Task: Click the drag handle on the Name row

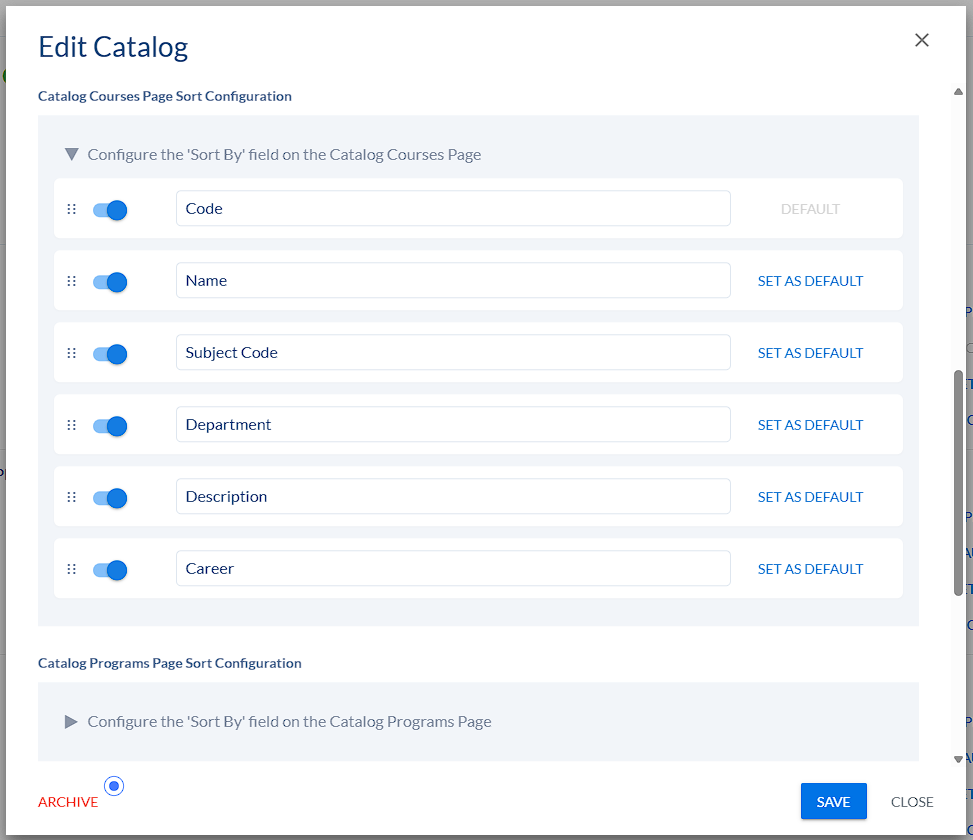Action: pyautogui.click(x=71, y=281)
